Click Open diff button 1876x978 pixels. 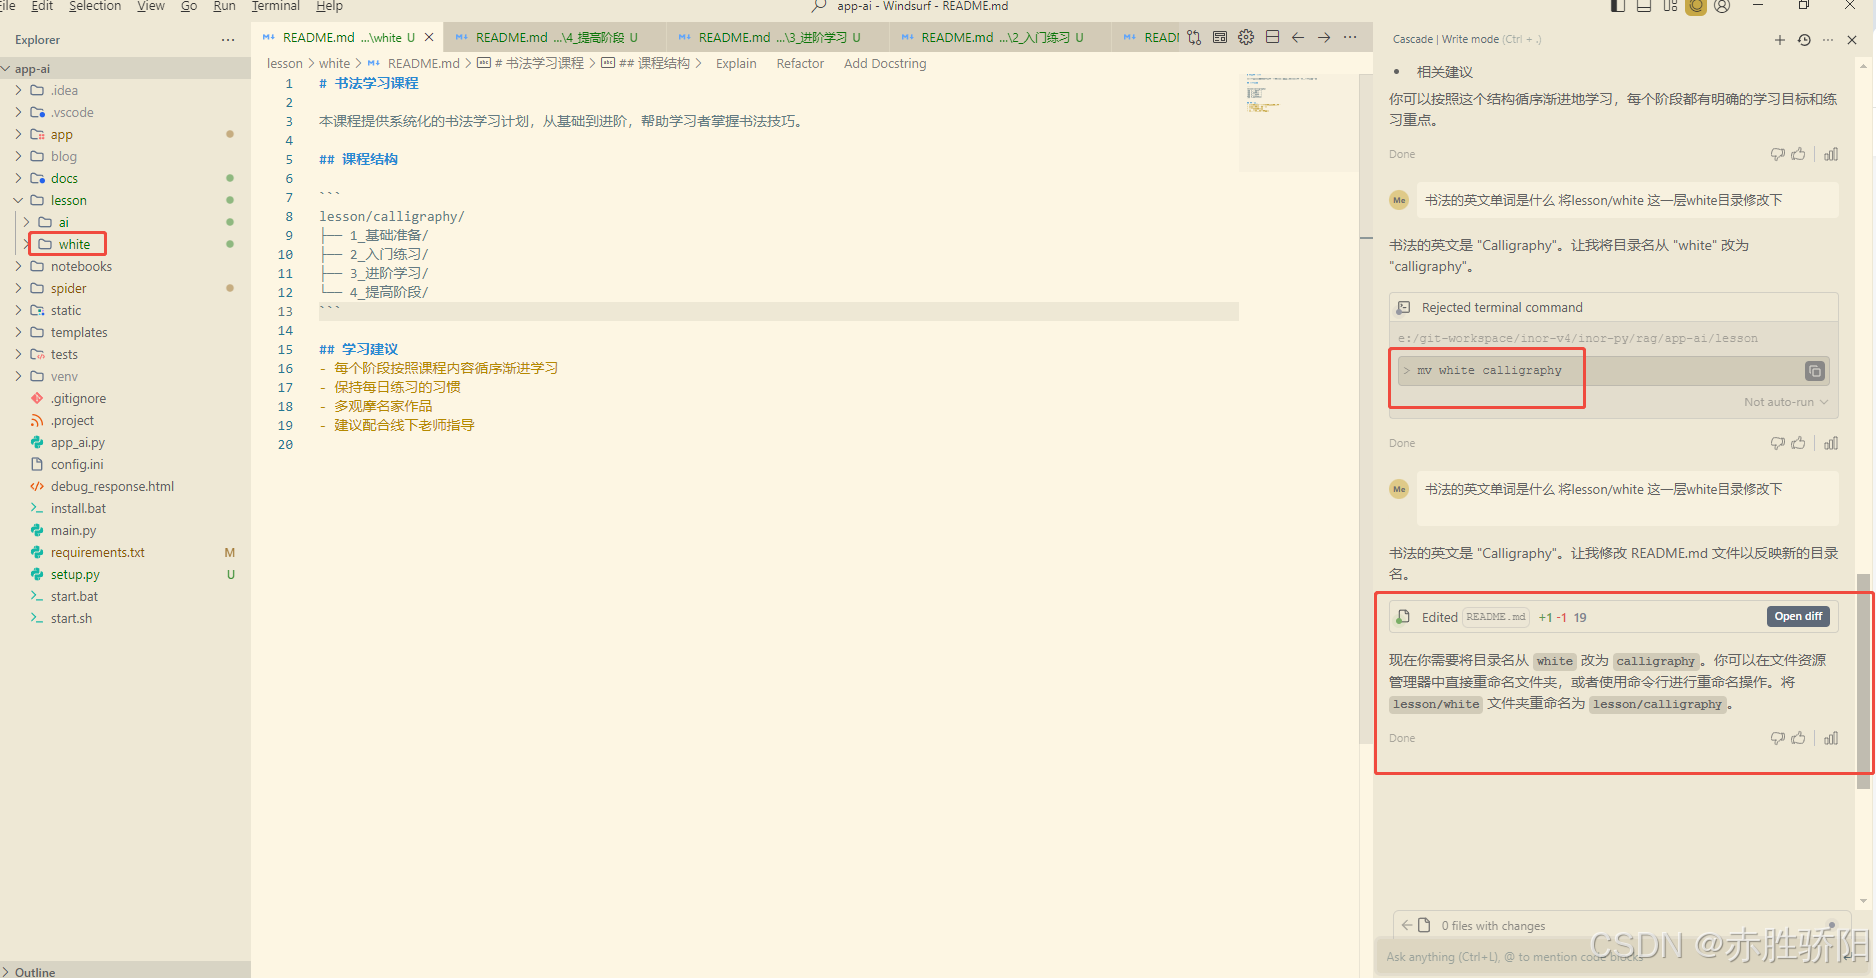pyautogui.click(x=1798, y=616)
